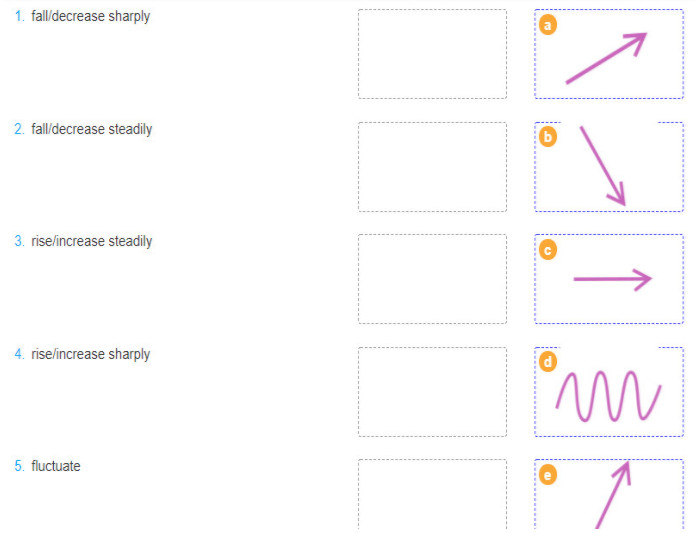Click the 'fluctuate' label
The height and width of the screenshot is (533, 695).
point(56,467)
